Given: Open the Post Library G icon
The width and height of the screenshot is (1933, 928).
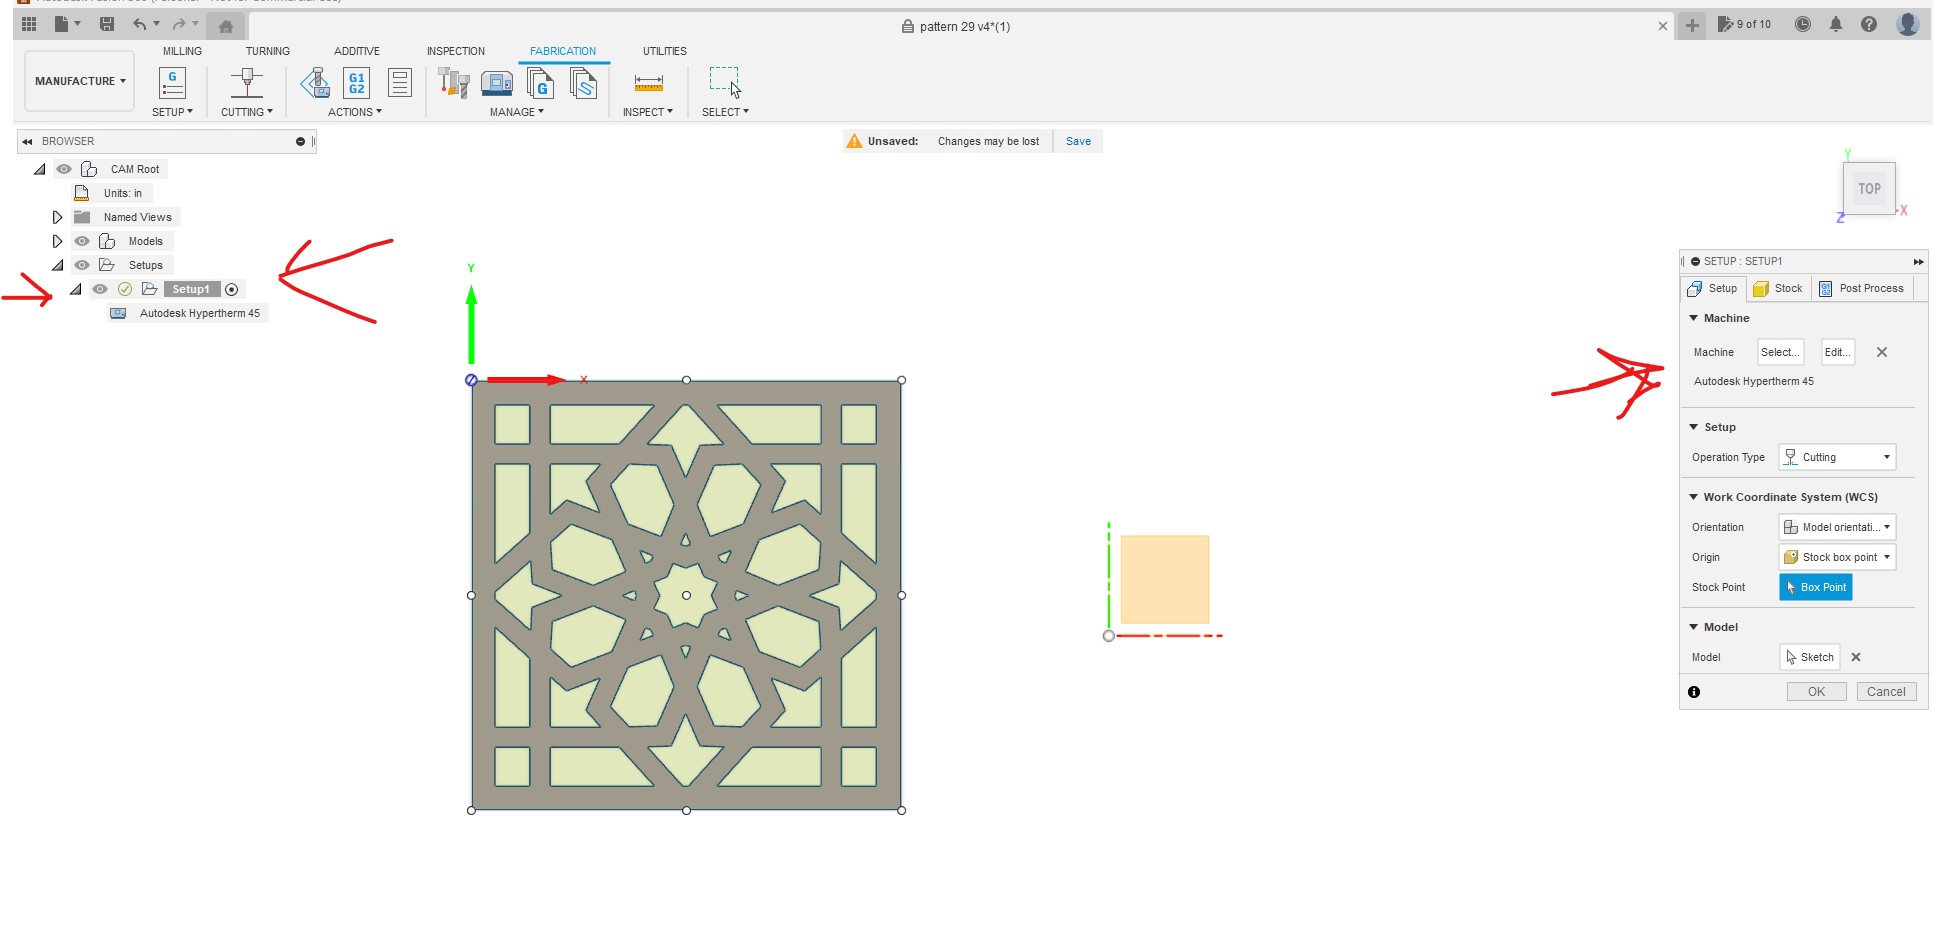Looking at the screenshot, I should 540,82.
